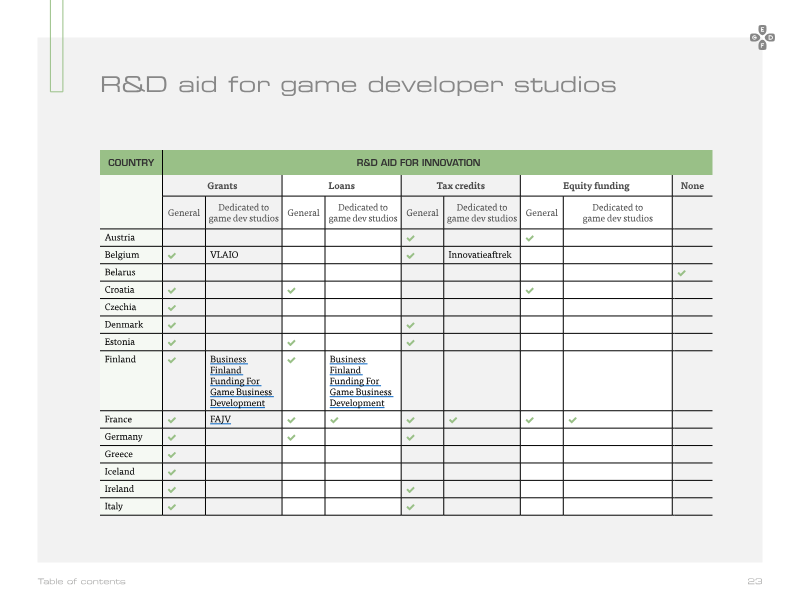
Task: Click the Equity funding column heading
Action: click(x=596, y=186)
